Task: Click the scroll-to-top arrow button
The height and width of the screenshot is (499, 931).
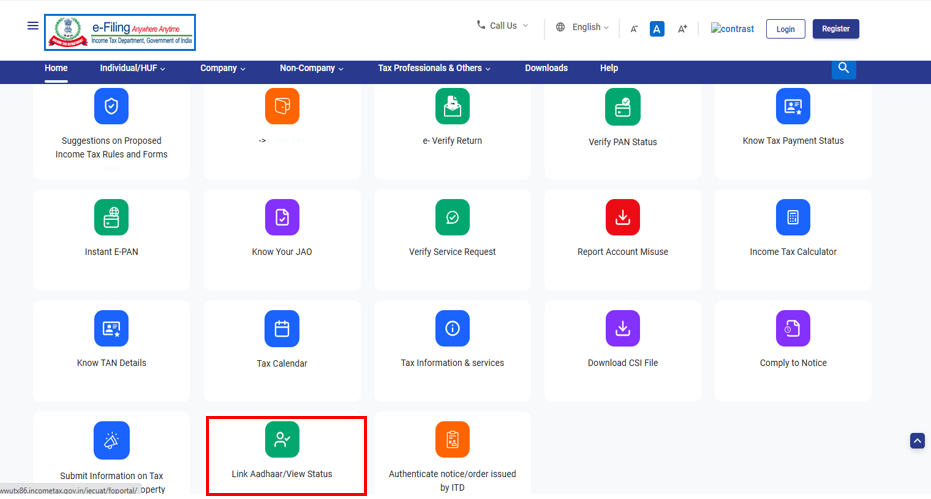Action: pyautogui.click(x=917, y=441)
